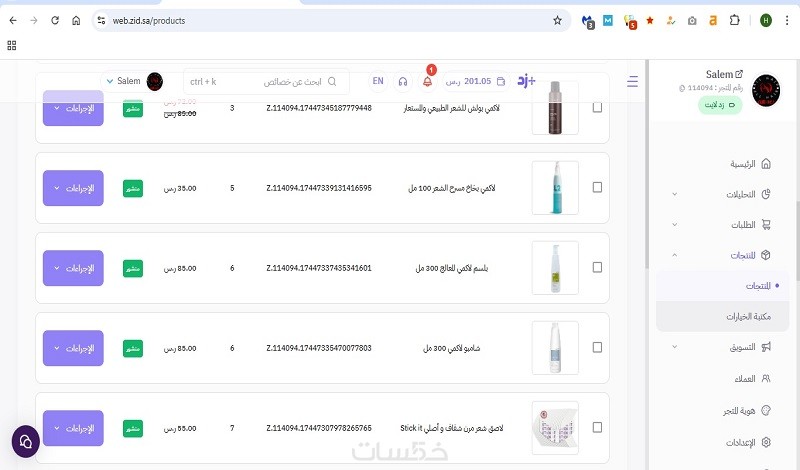Click the wallet balance icon

(501, 81)
